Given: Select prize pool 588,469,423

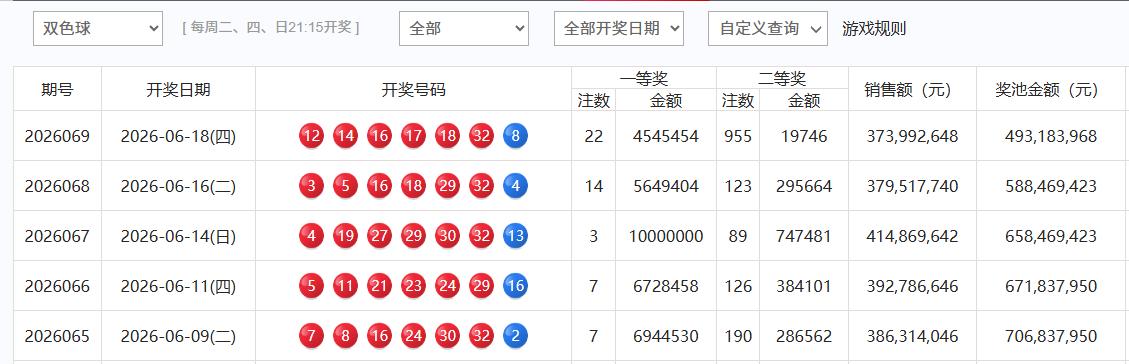Looking at the screenshot, I should point(1051,186).
